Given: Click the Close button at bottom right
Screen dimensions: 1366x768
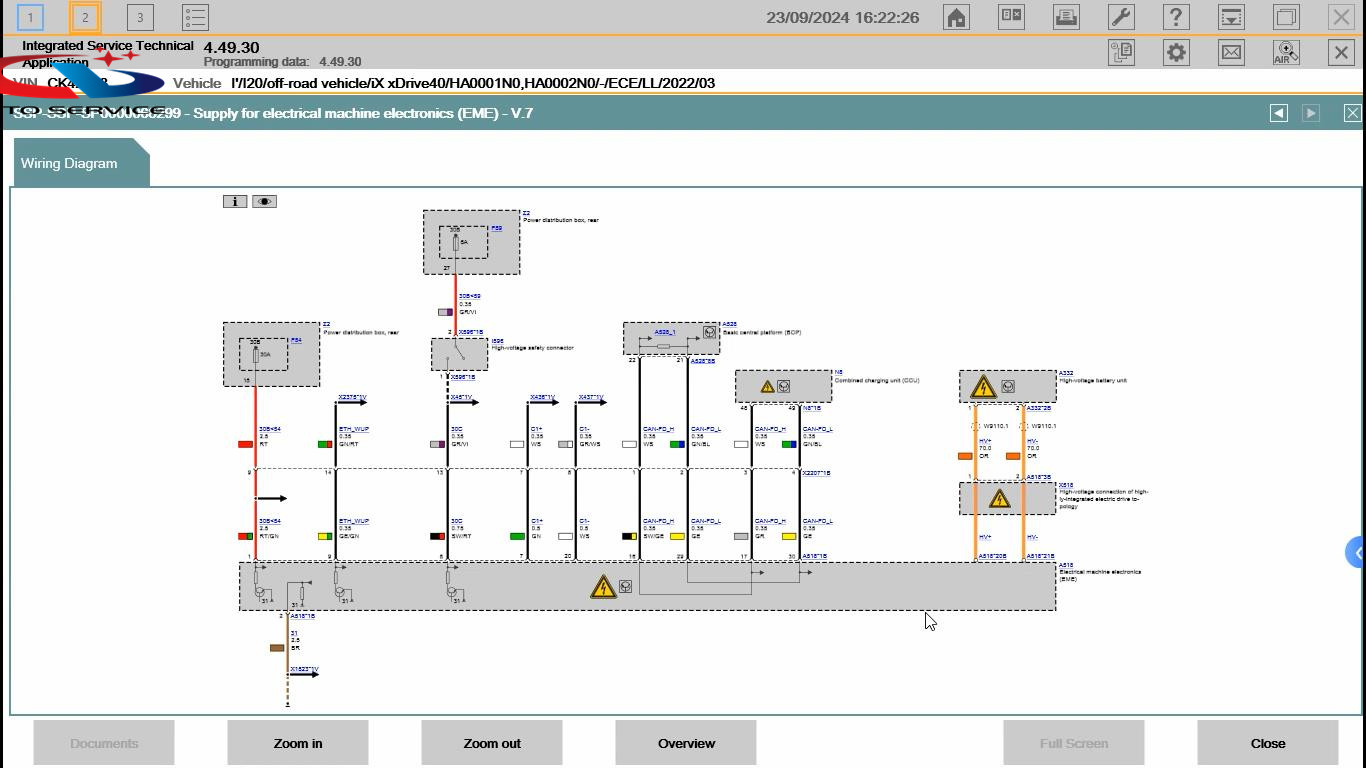Looking at the screenshot, I should 1268,743.
